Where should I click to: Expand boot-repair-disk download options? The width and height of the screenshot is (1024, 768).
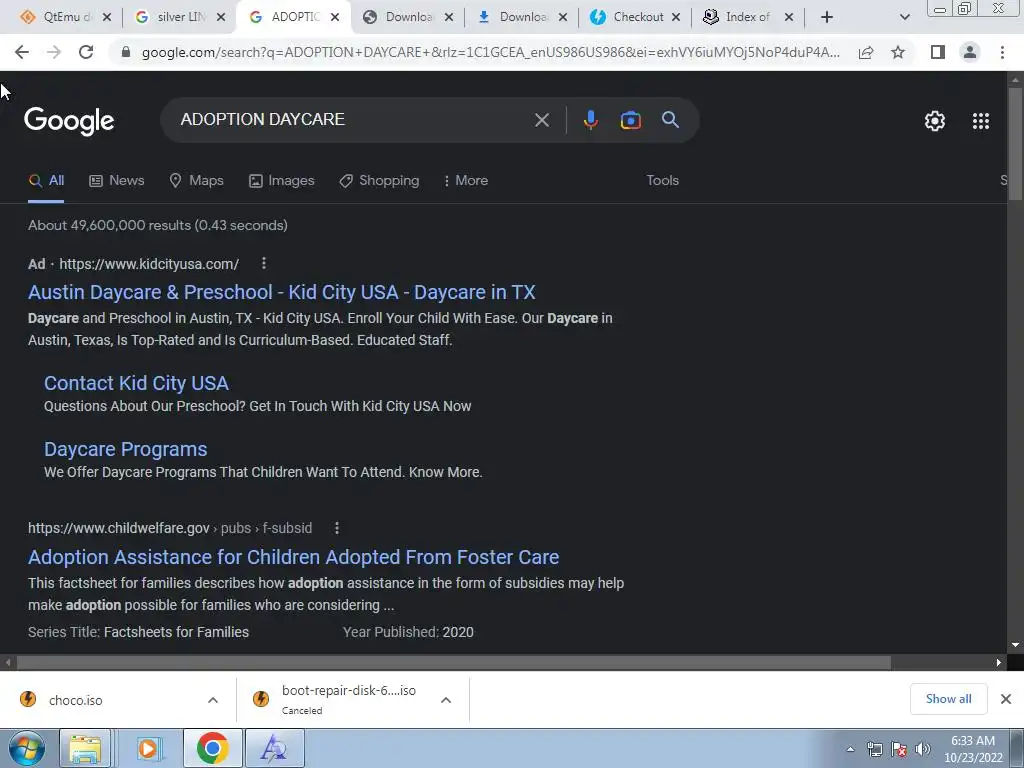click(446, 700)
